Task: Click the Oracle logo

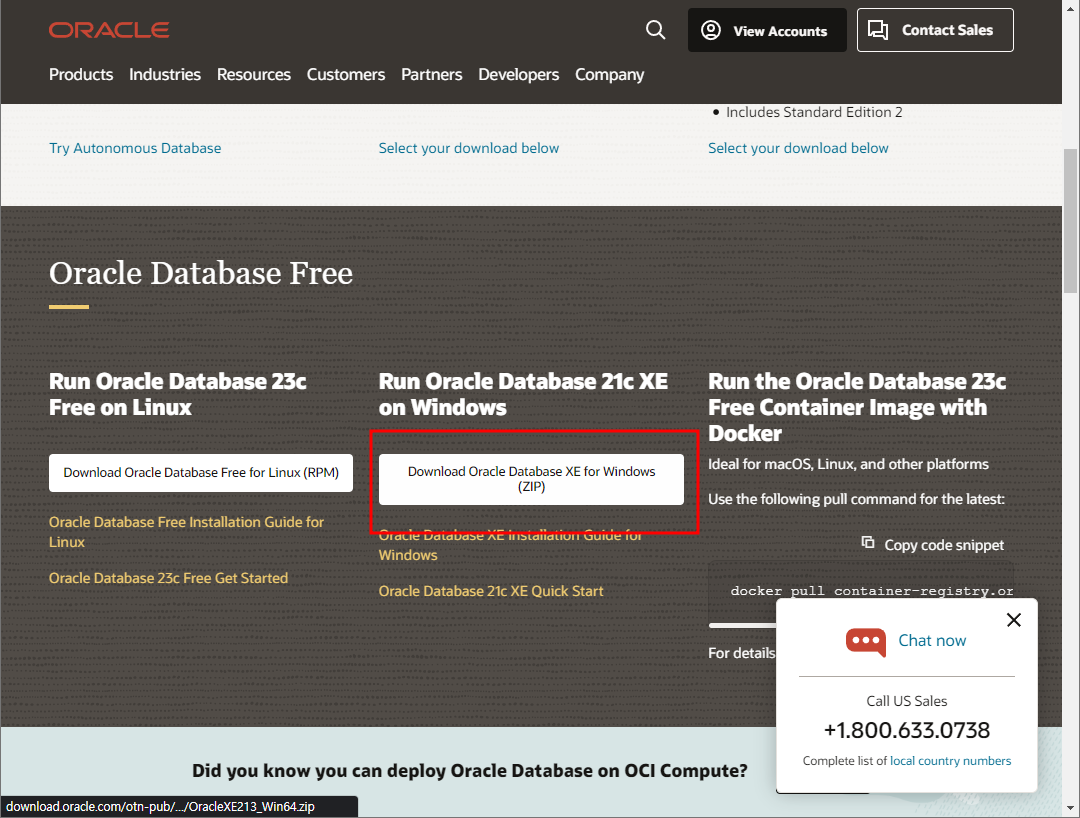Action: (x=108, y=29)
